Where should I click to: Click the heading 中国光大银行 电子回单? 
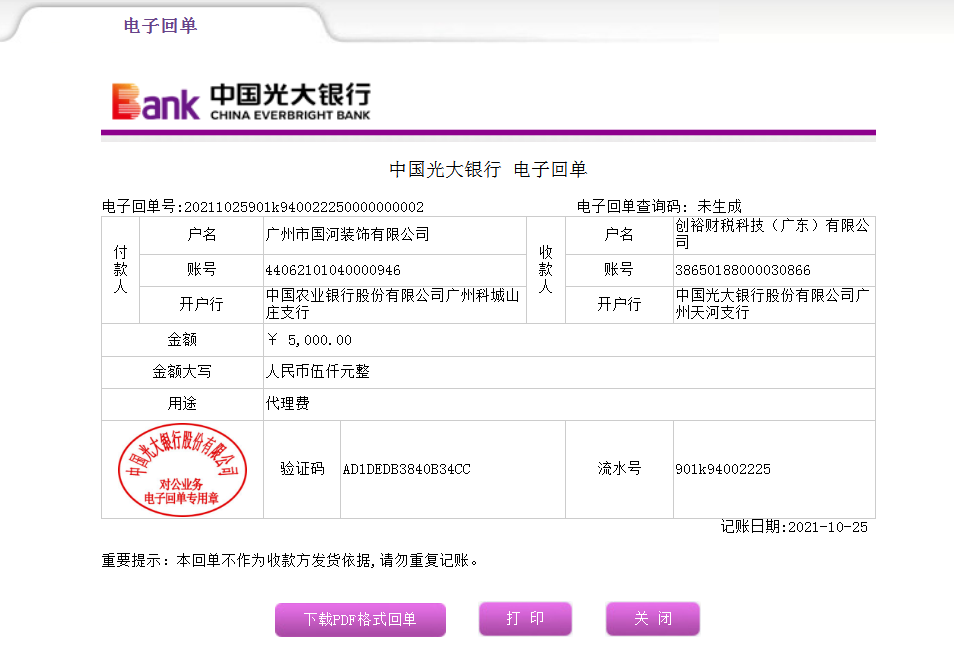(488, 169)
